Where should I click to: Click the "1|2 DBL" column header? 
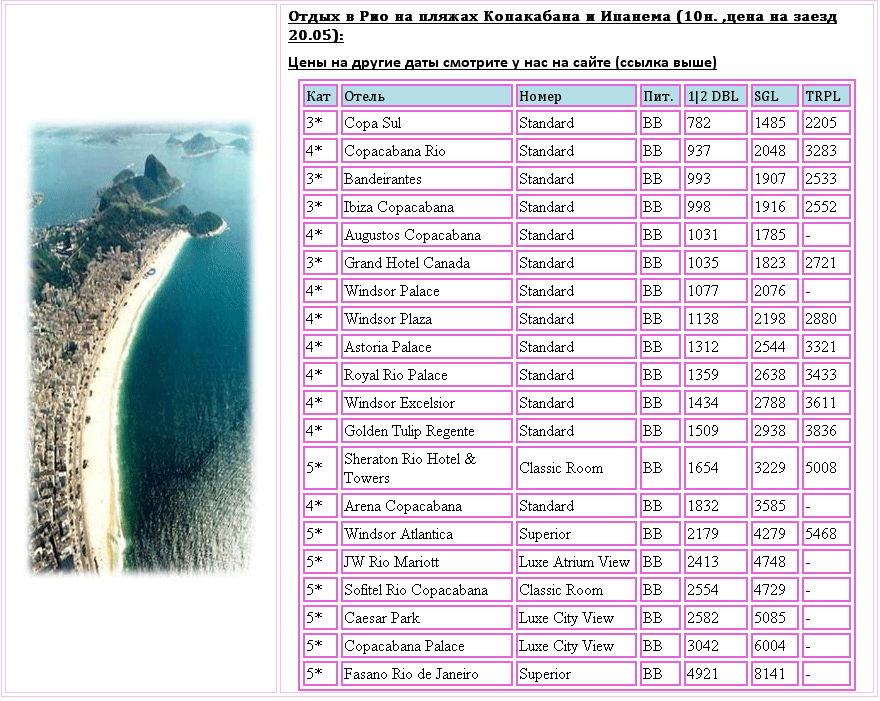[715, 96]
